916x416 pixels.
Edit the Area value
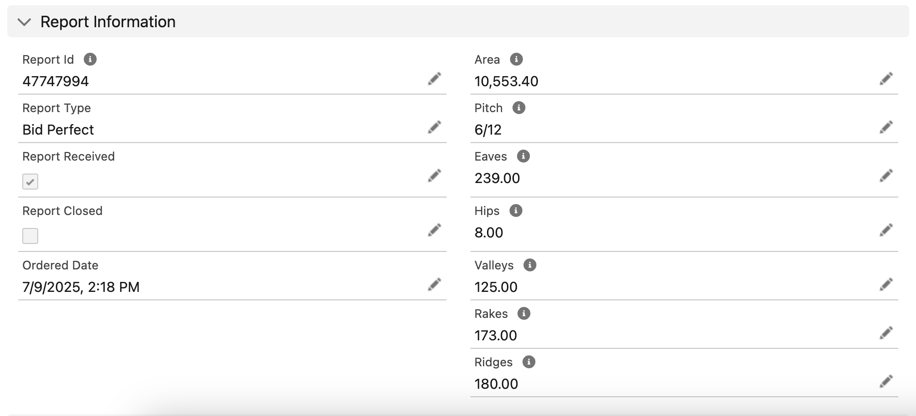click(886, 79)
